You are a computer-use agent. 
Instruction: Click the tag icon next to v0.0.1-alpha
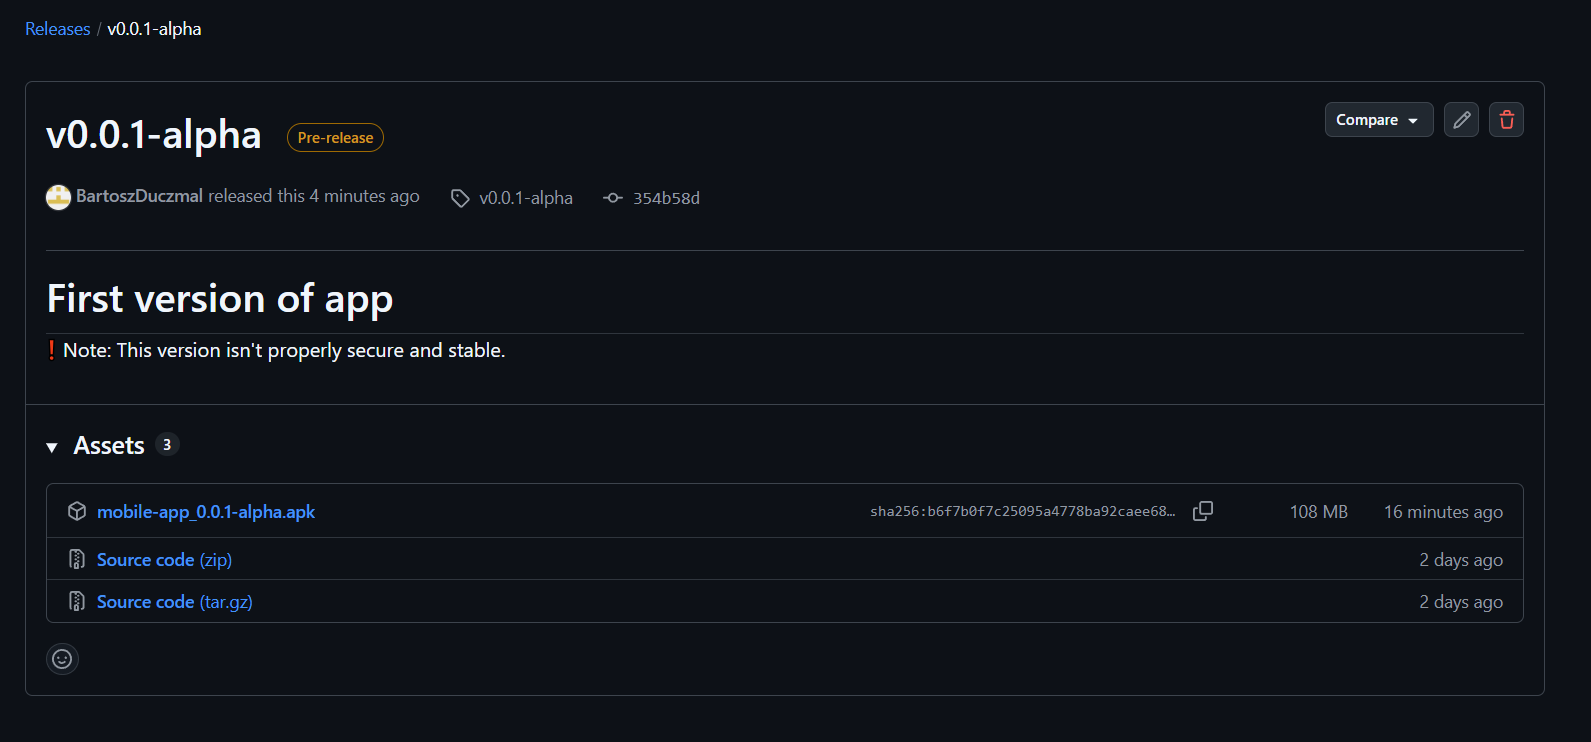(x=460, y=198)
